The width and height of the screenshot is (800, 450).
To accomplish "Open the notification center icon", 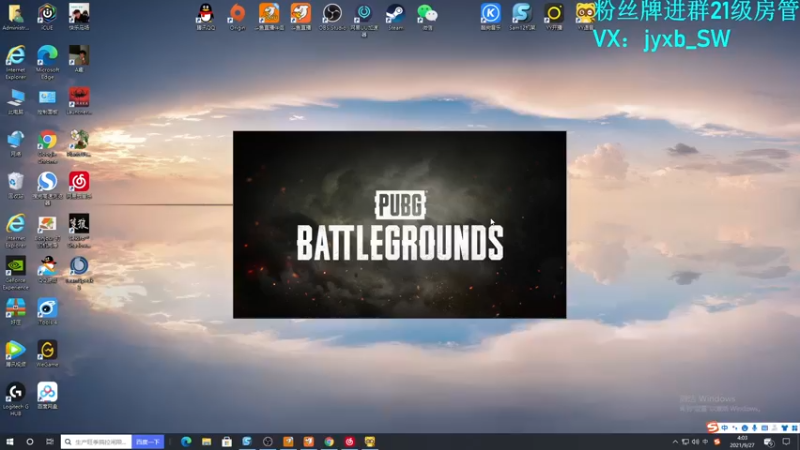I will coord(787,442).
